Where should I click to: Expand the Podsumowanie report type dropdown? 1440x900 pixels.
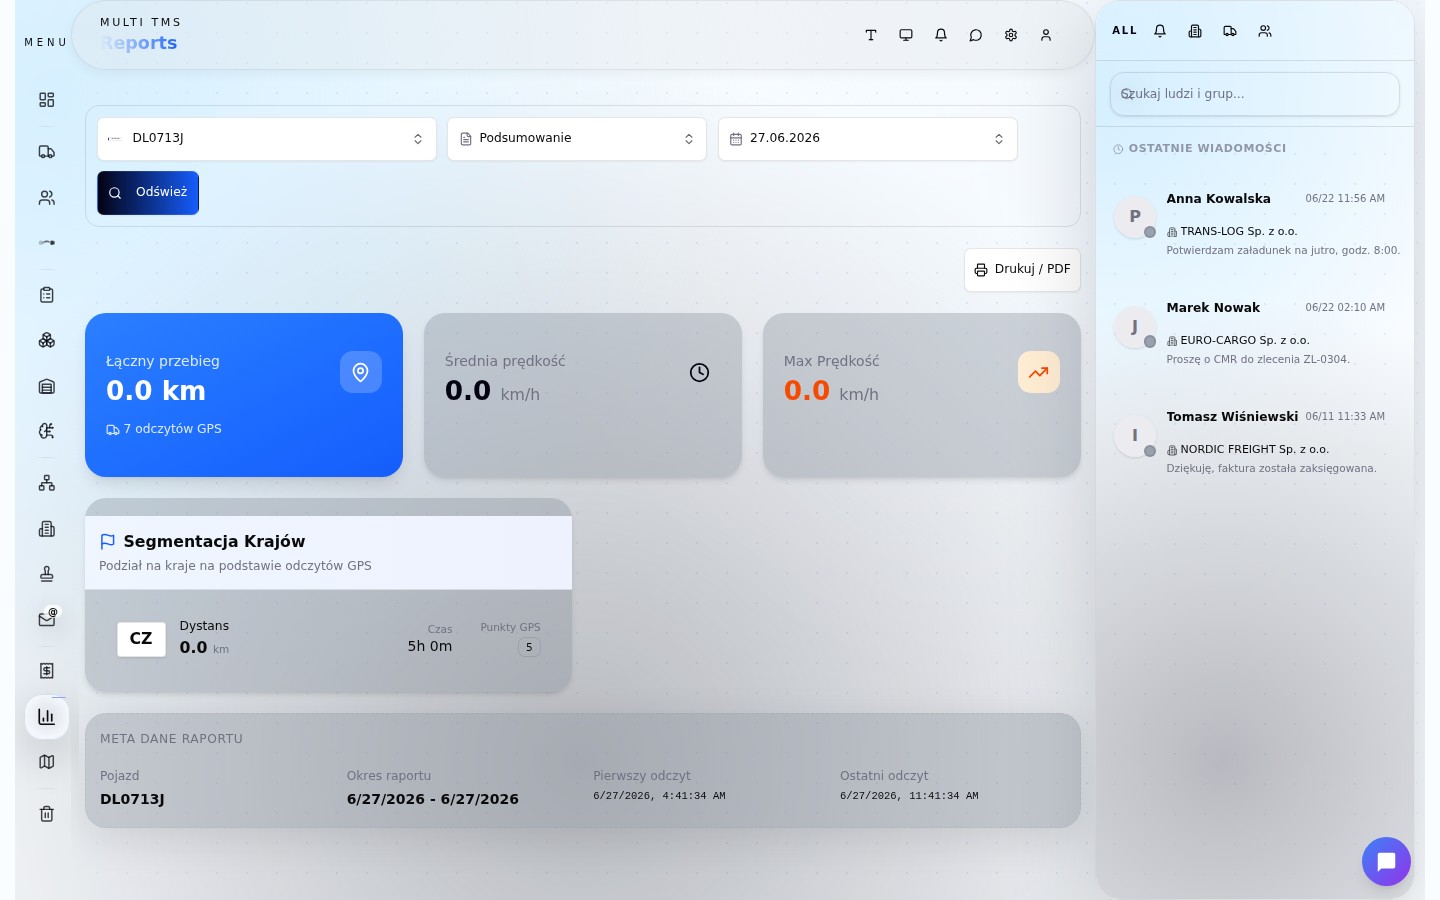pos(577,139)
